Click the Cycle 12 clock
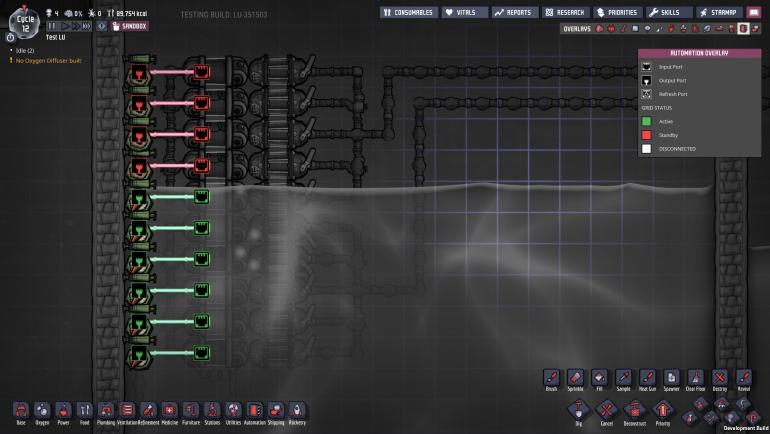This screenshot has width=770, height=434. pyautogui.click(x=25, y=23)
